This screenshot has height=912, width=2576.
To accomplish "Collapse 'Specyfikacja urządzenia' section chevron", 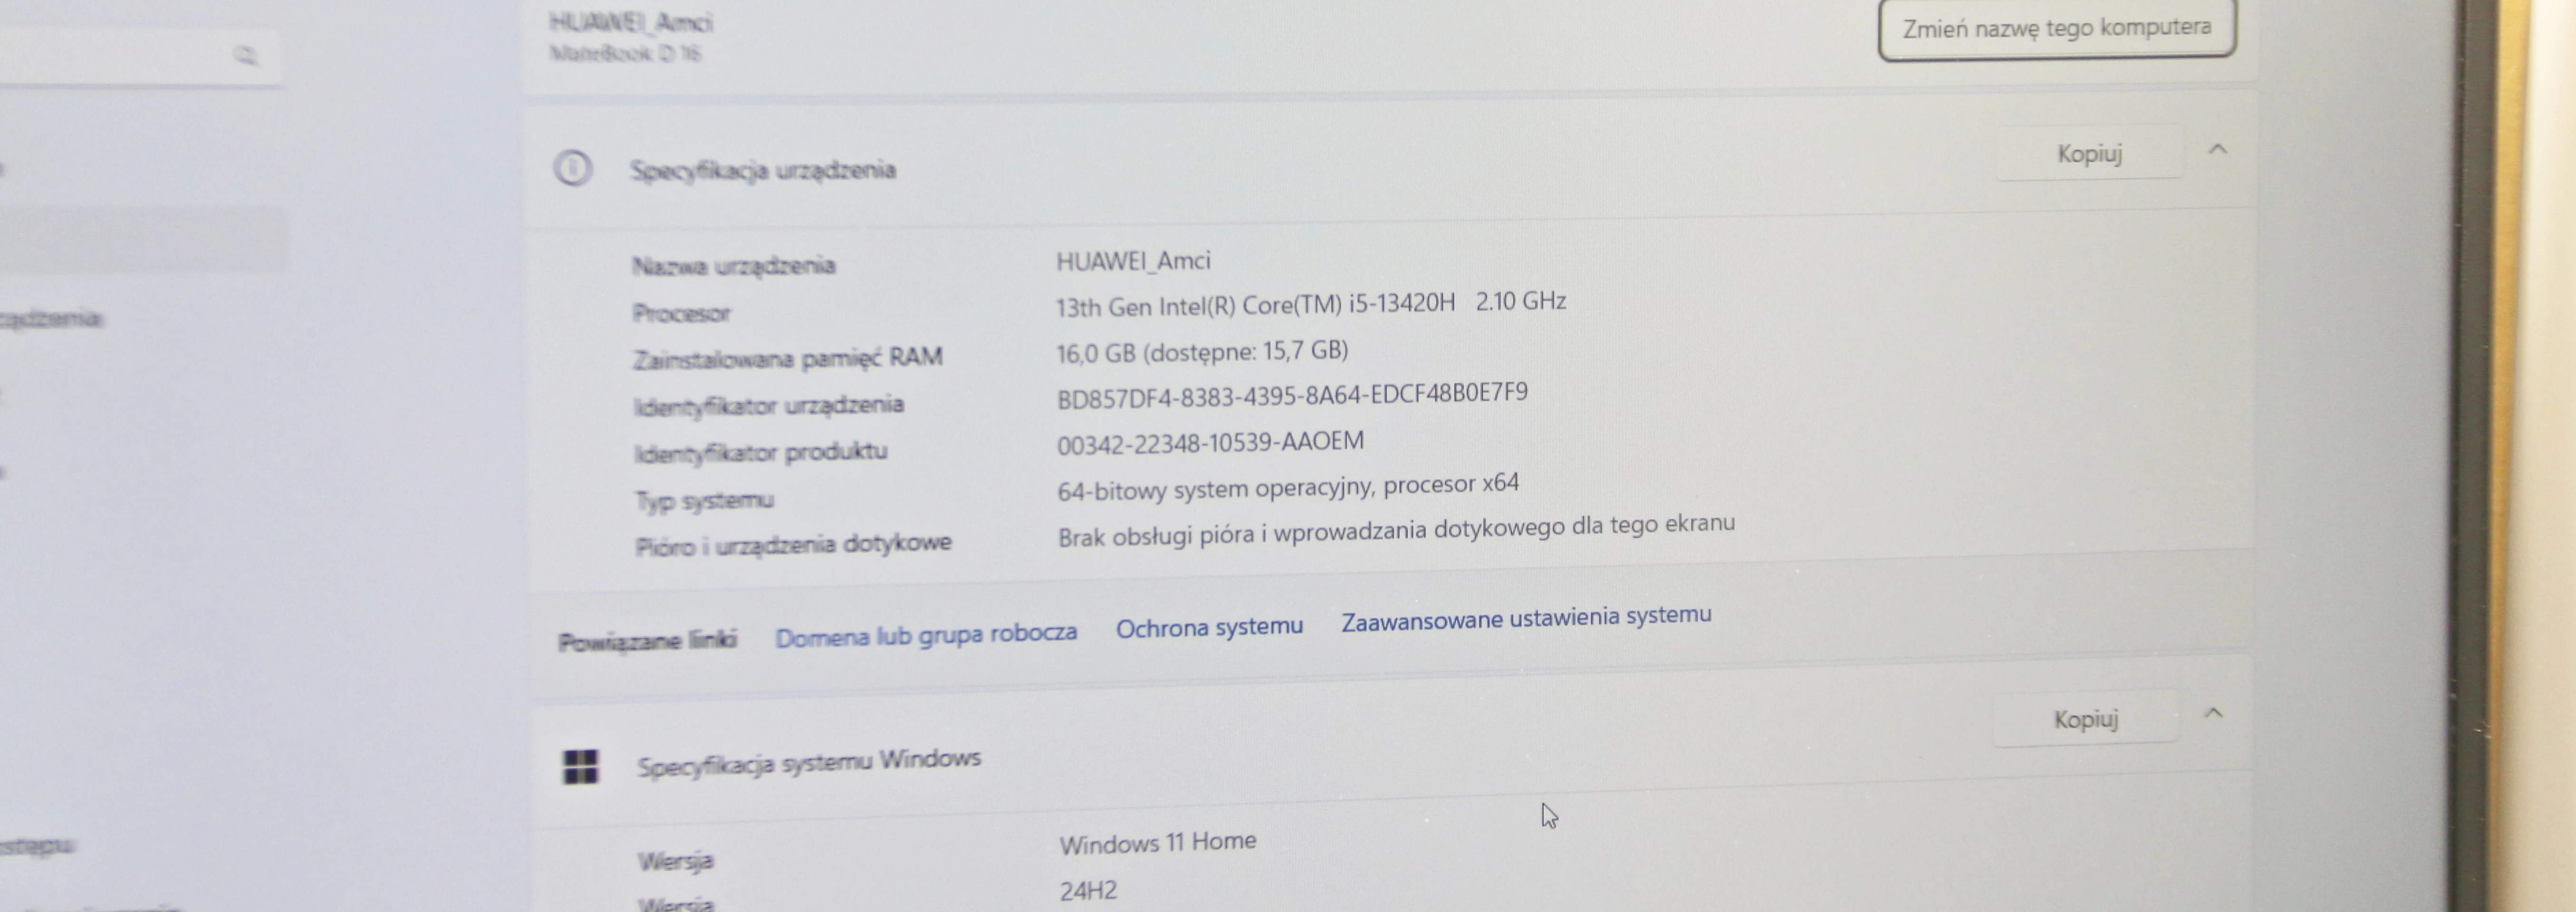I will point(2217,150).
